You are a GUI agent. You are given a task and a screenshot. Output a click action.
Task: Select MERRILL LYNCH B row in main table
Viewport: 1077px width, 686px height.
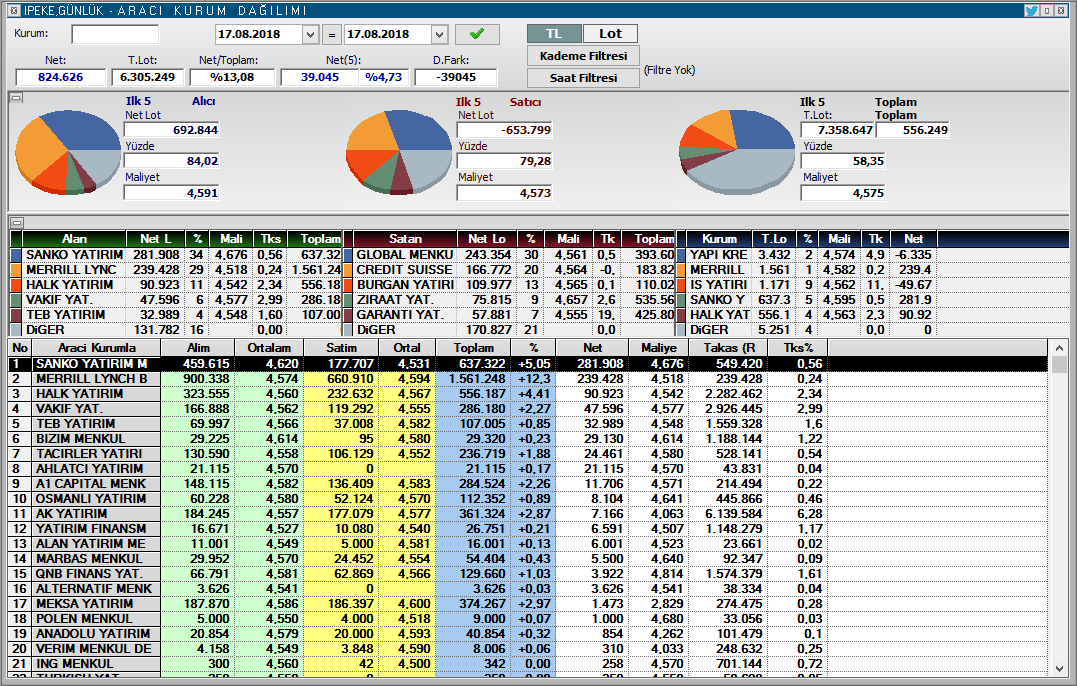tap(528, 379)
